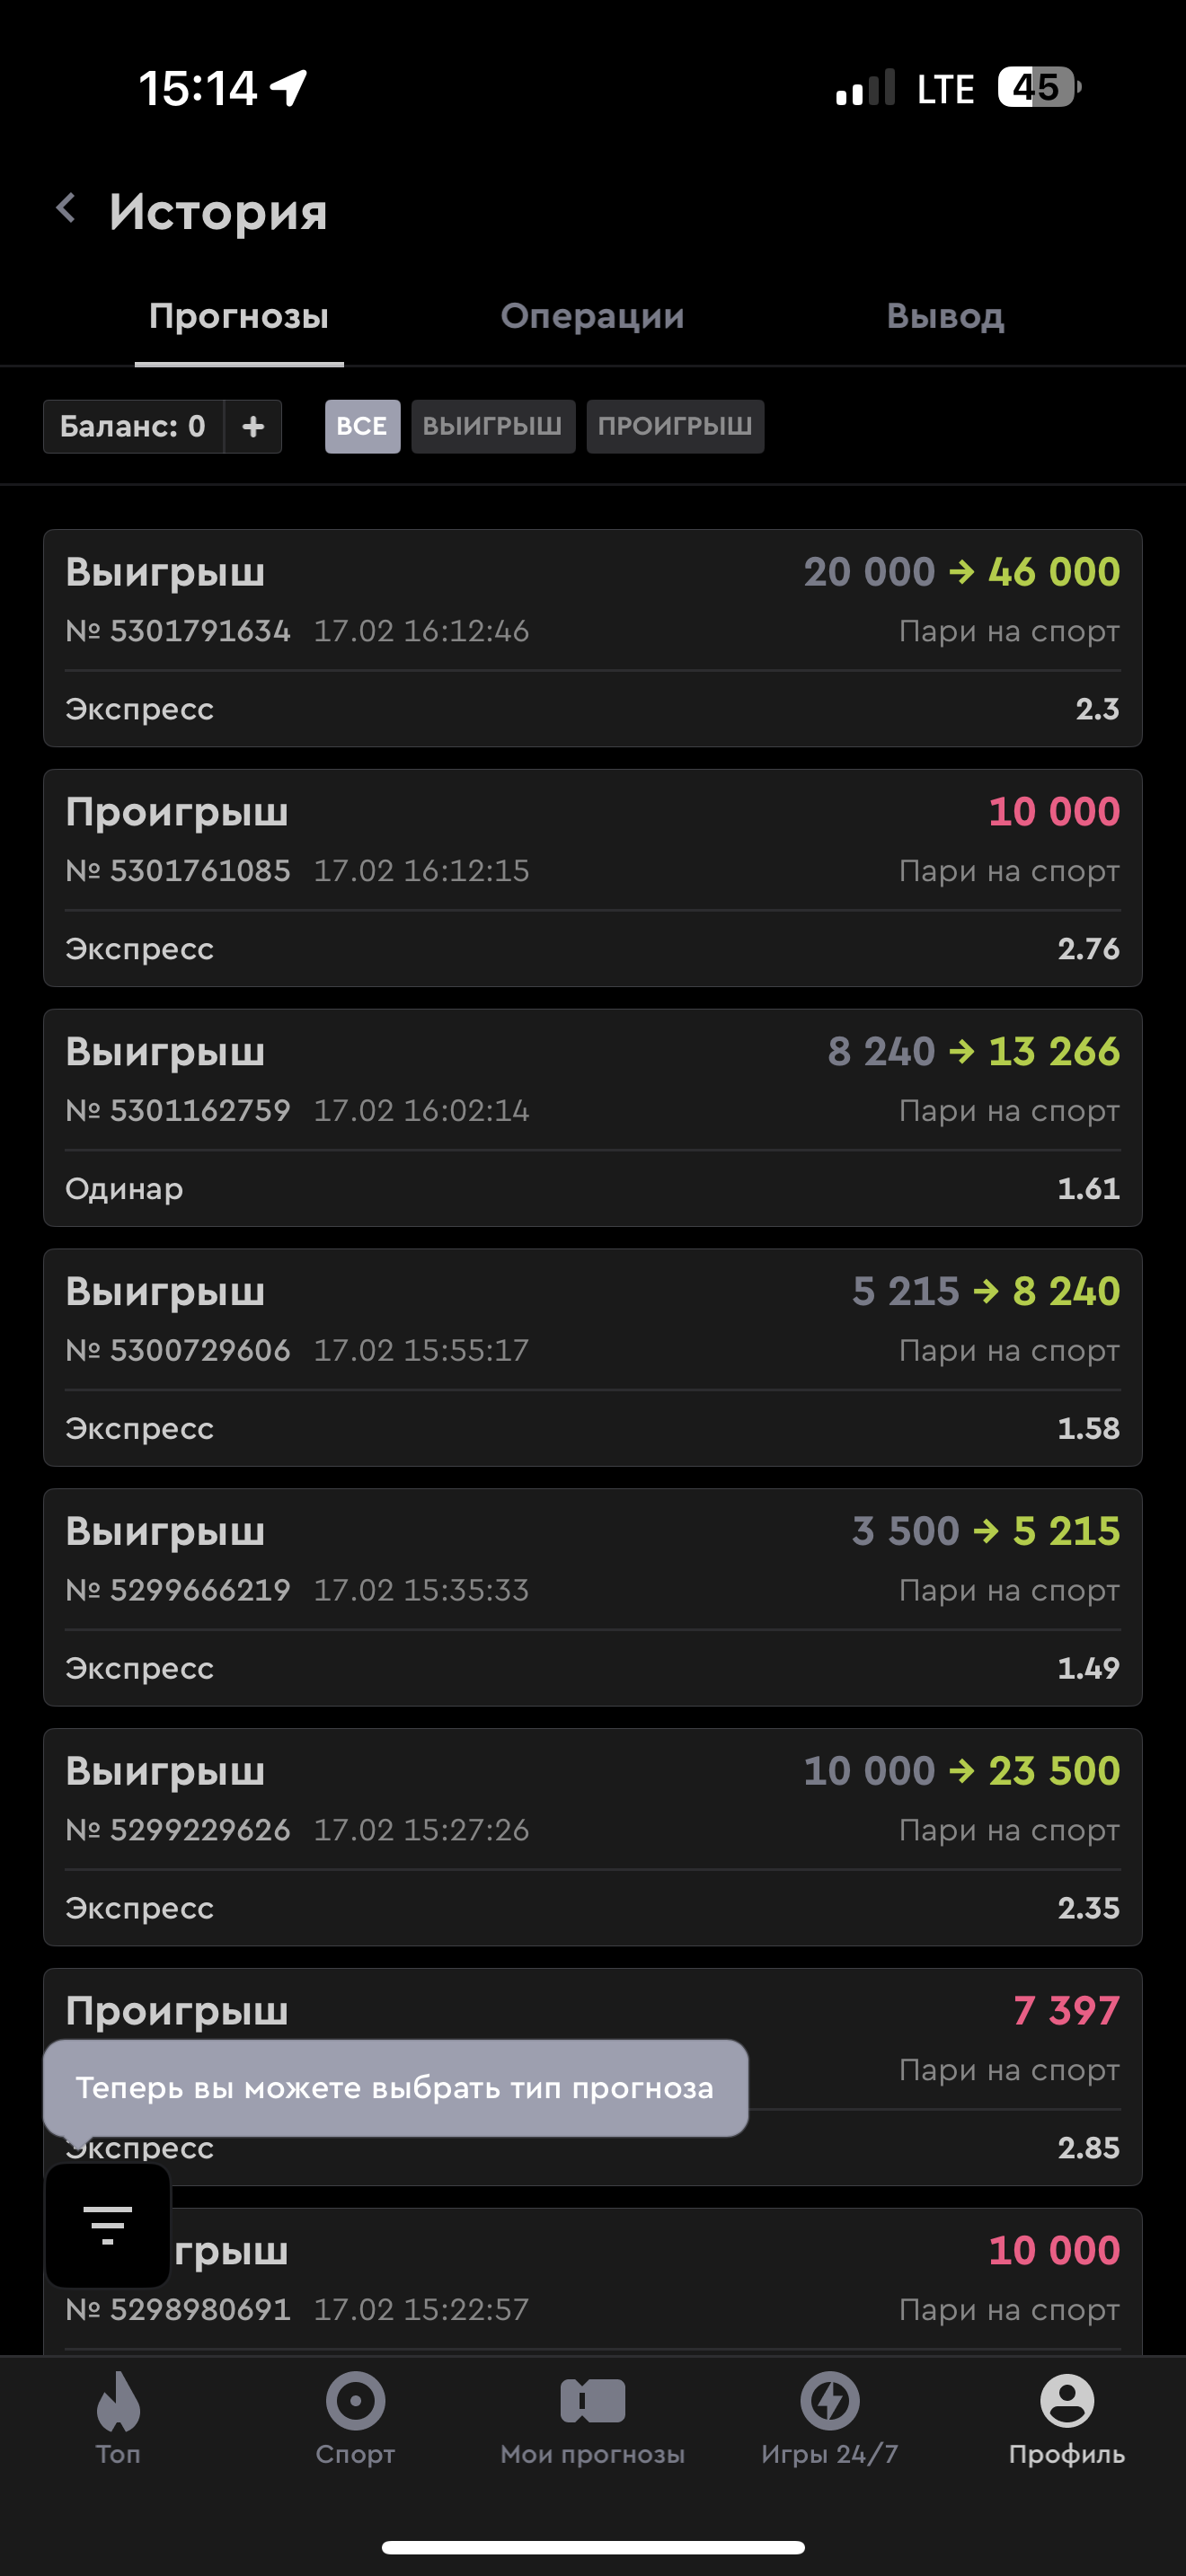Filter bets by ВЫИГРЫШ
This screenshot has width=1186, height=2576.
pyautogui.click(x=492, y=427)
